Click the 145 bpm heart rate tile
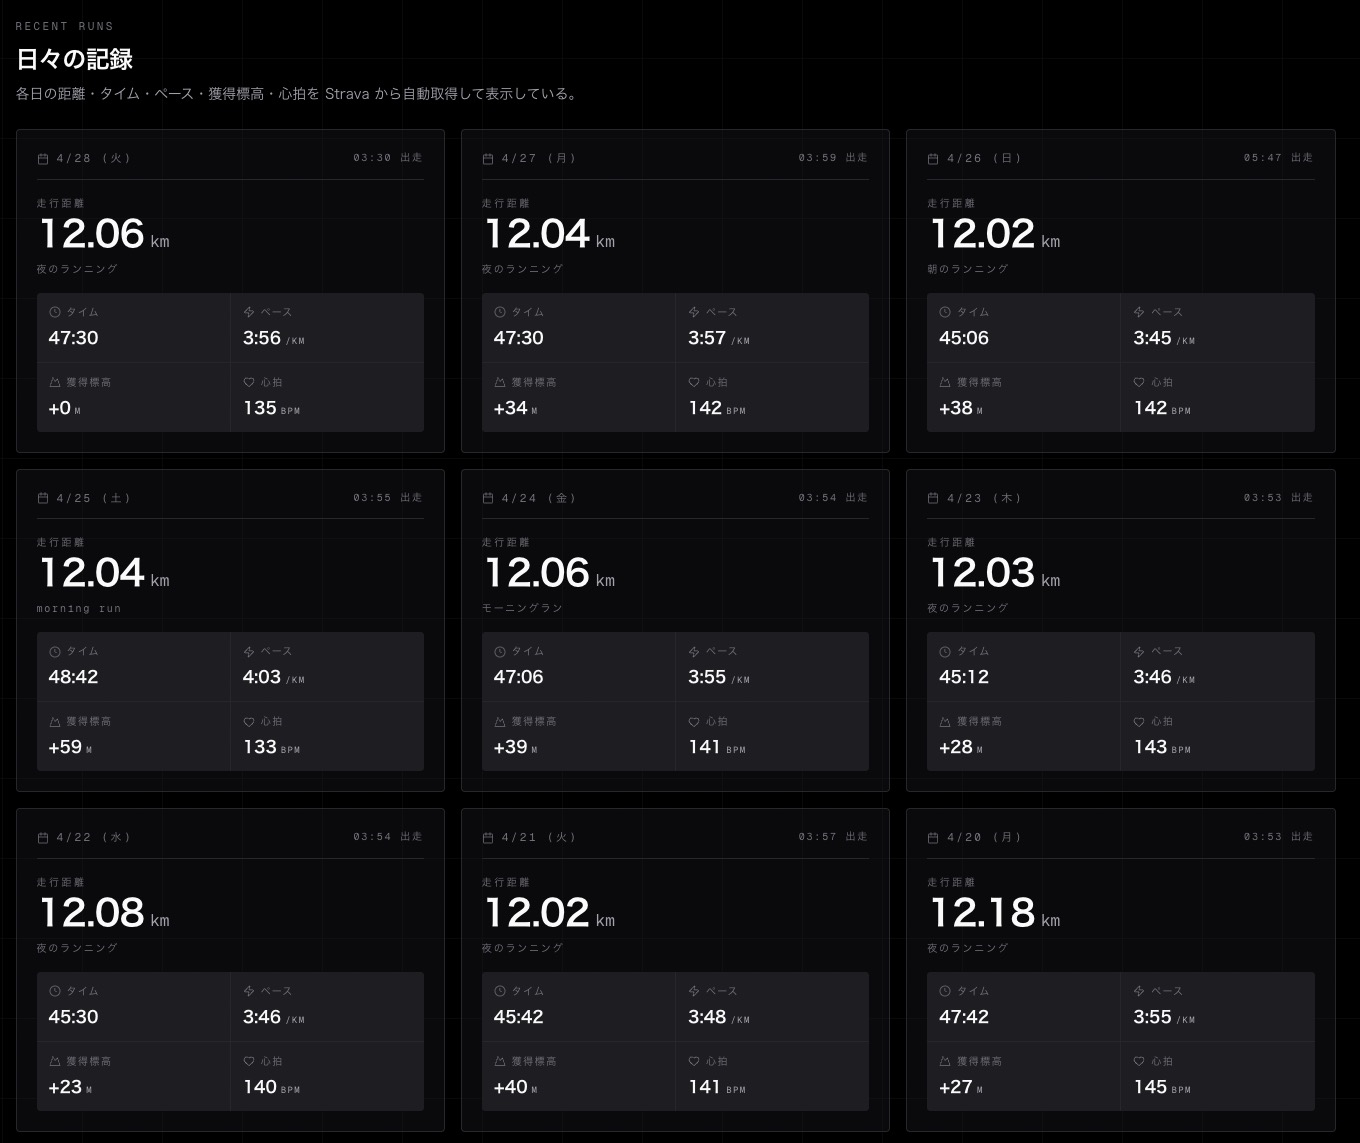This screenshot has height=1143, width=1360. [1217, 1076]
